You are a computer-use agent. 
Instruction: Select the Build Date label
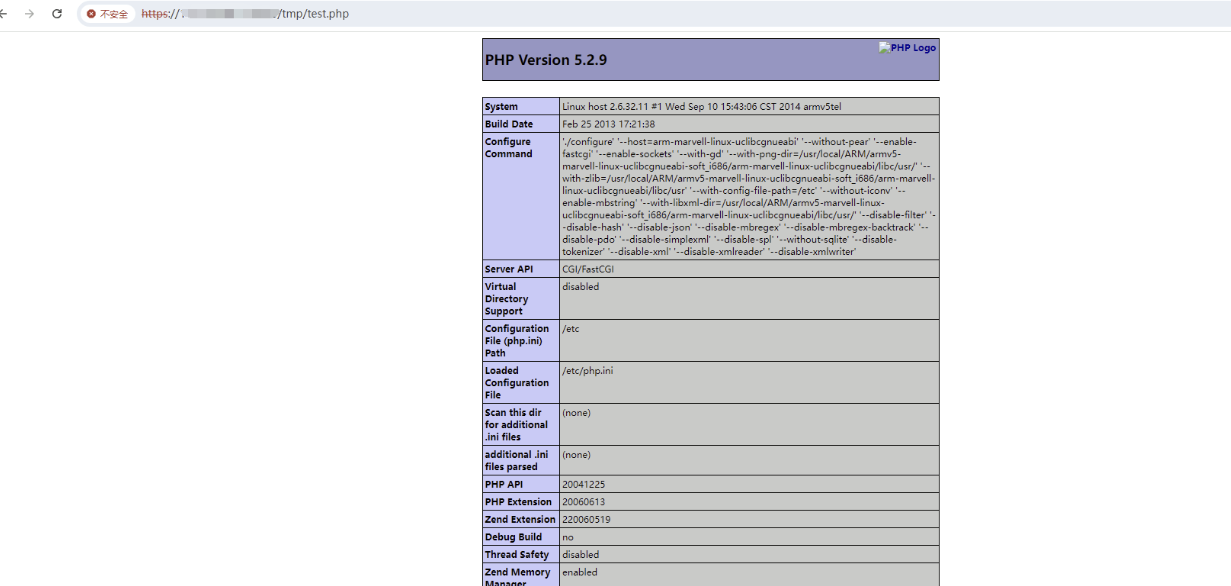pyautogui.click(x=509, y=124)
